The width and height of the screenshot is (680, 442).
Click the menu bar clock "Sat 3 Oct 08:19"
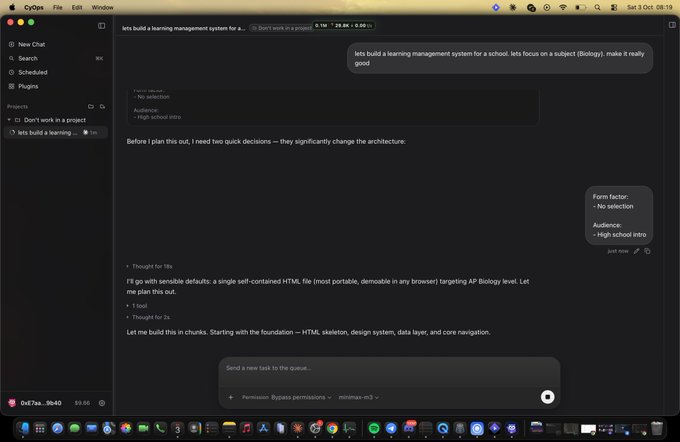point(649,7)
